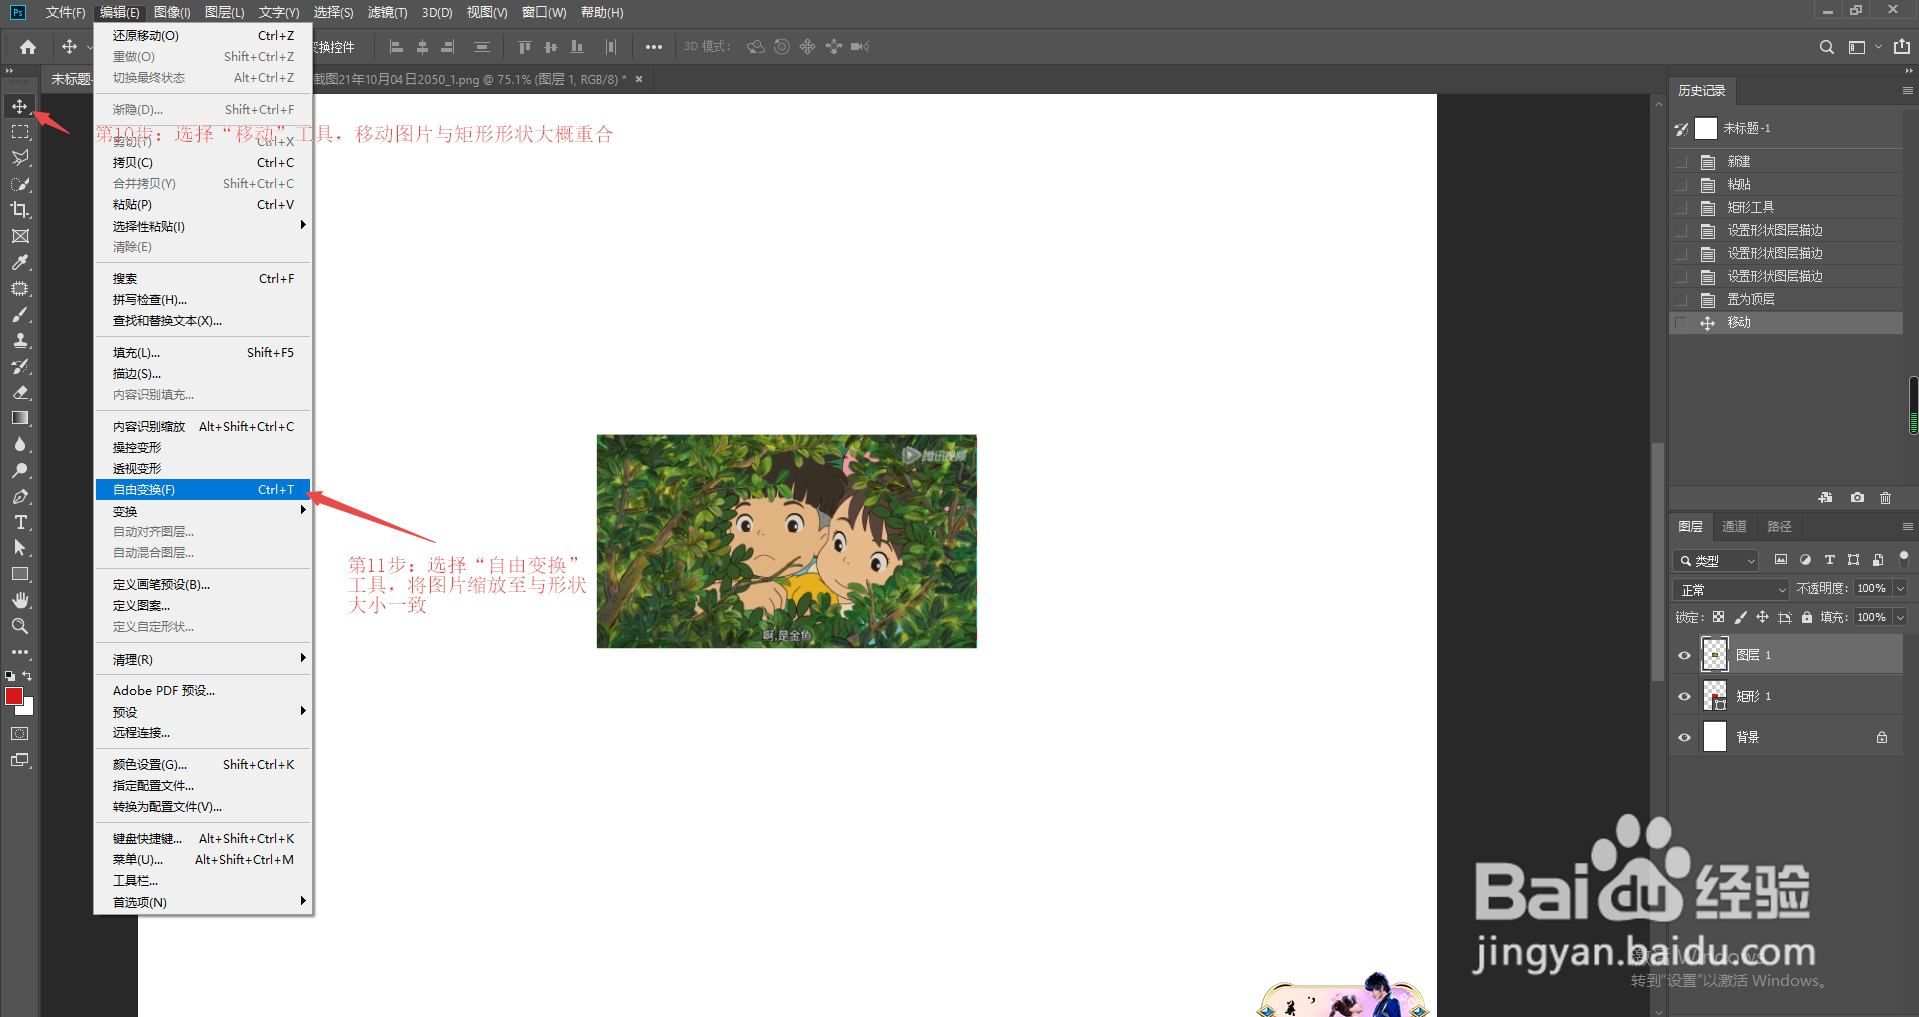Select the Move tool in the toolbox

[20, 106]
